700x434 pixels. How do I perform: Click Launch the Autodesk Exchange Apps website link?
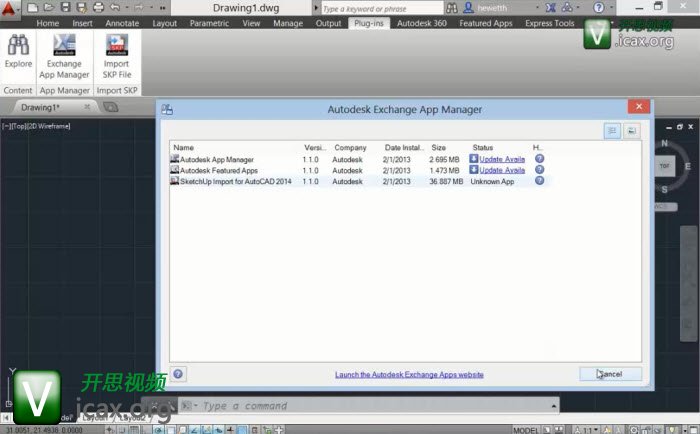pyautogui.click(x=409, y=375)
